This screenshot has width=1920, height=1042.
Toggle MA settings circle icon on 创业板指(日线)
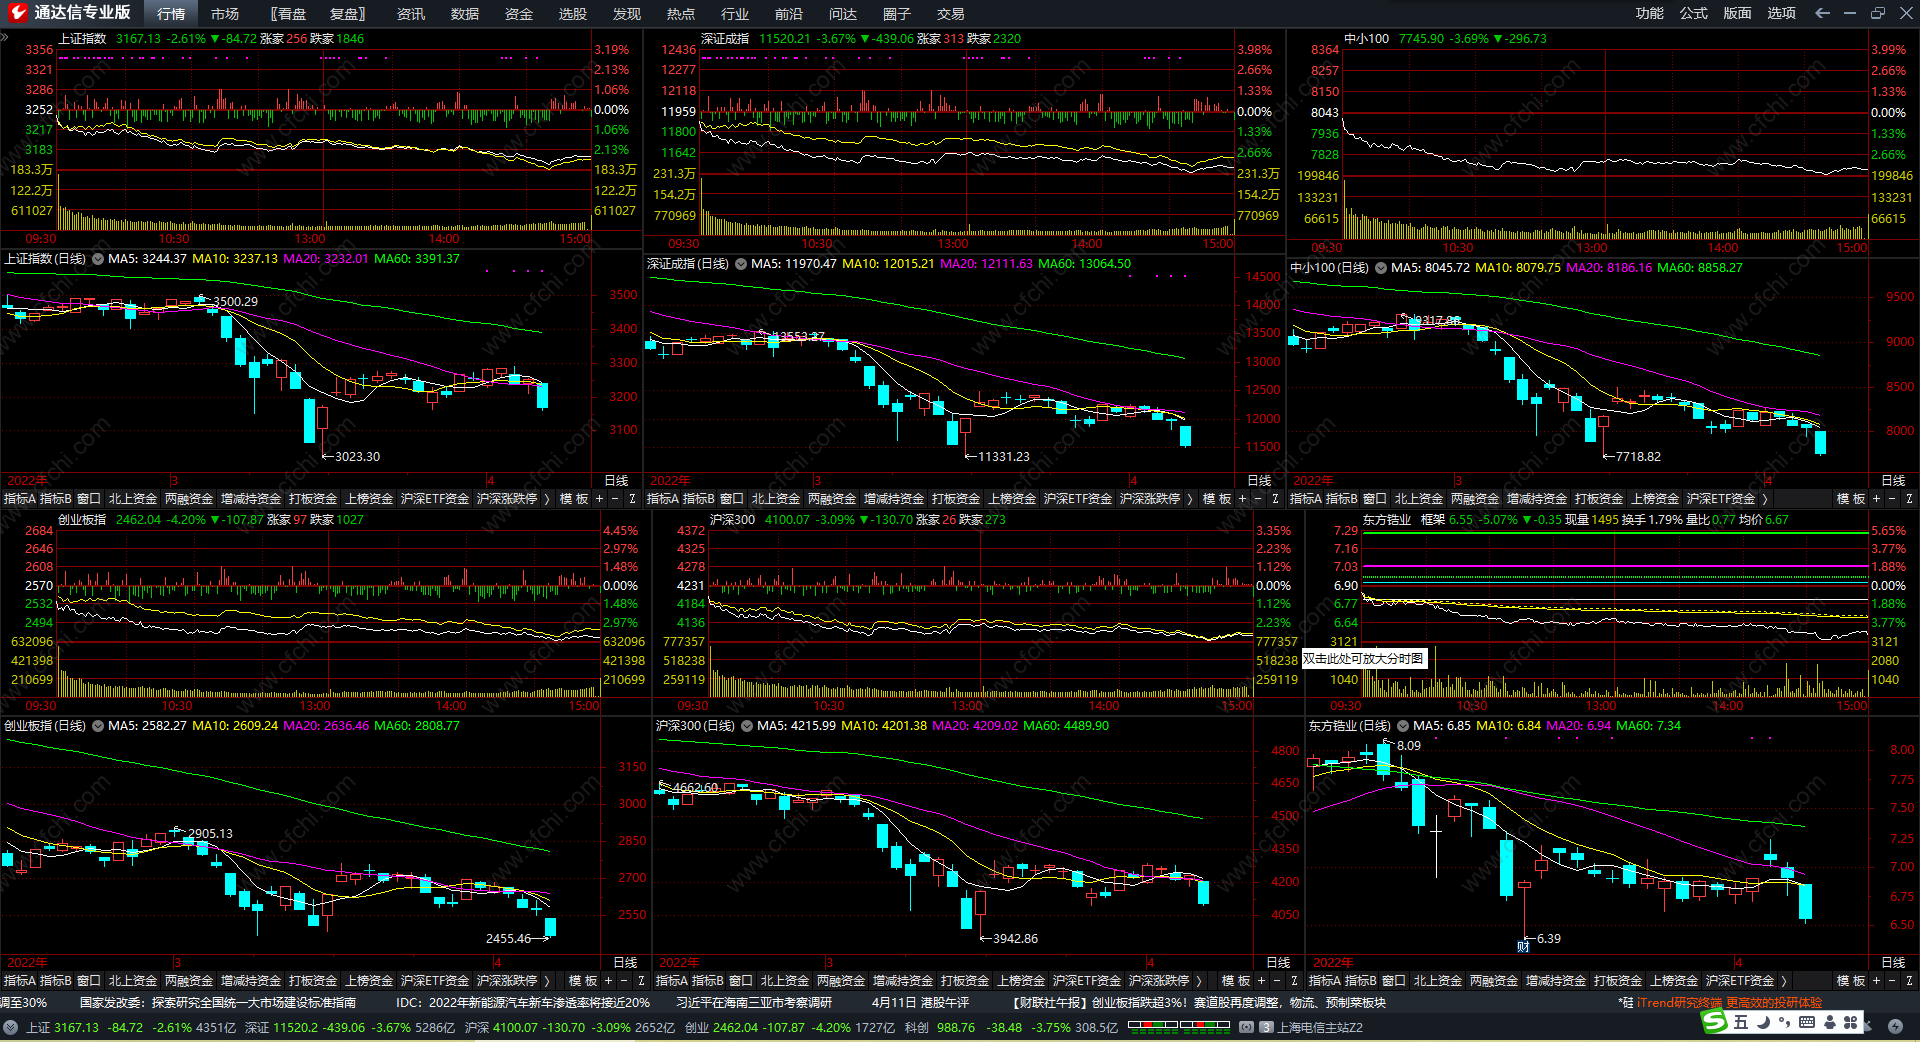coord(98,726)
